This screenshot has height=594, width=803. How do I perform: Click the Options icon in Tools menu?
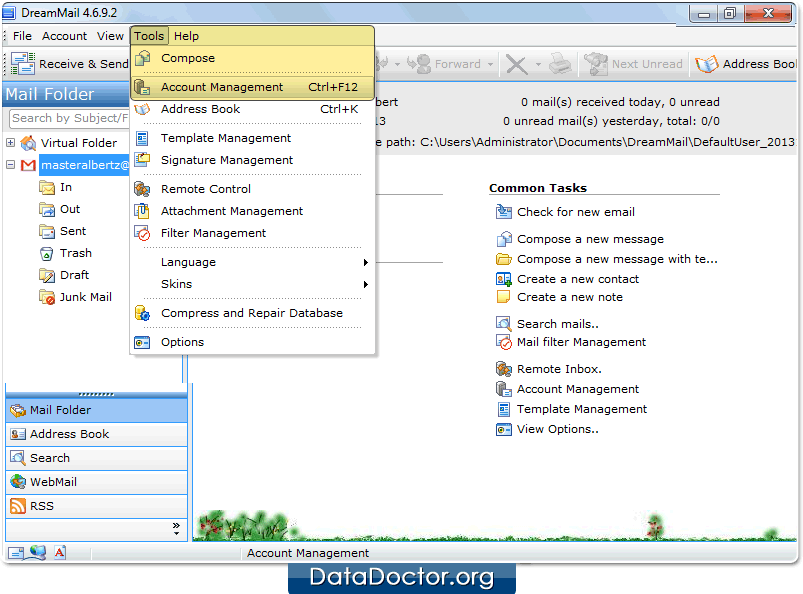click(142, 342)
